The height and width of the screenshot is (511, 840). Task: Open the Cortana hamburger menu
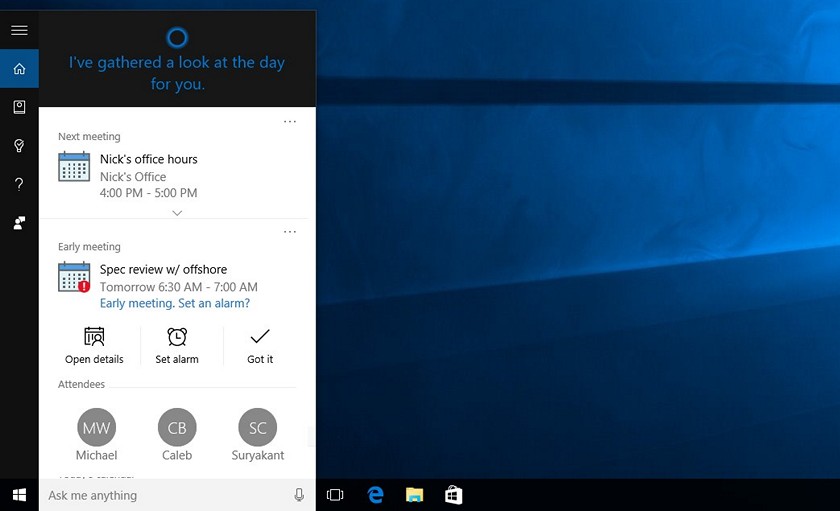(19, 30)
